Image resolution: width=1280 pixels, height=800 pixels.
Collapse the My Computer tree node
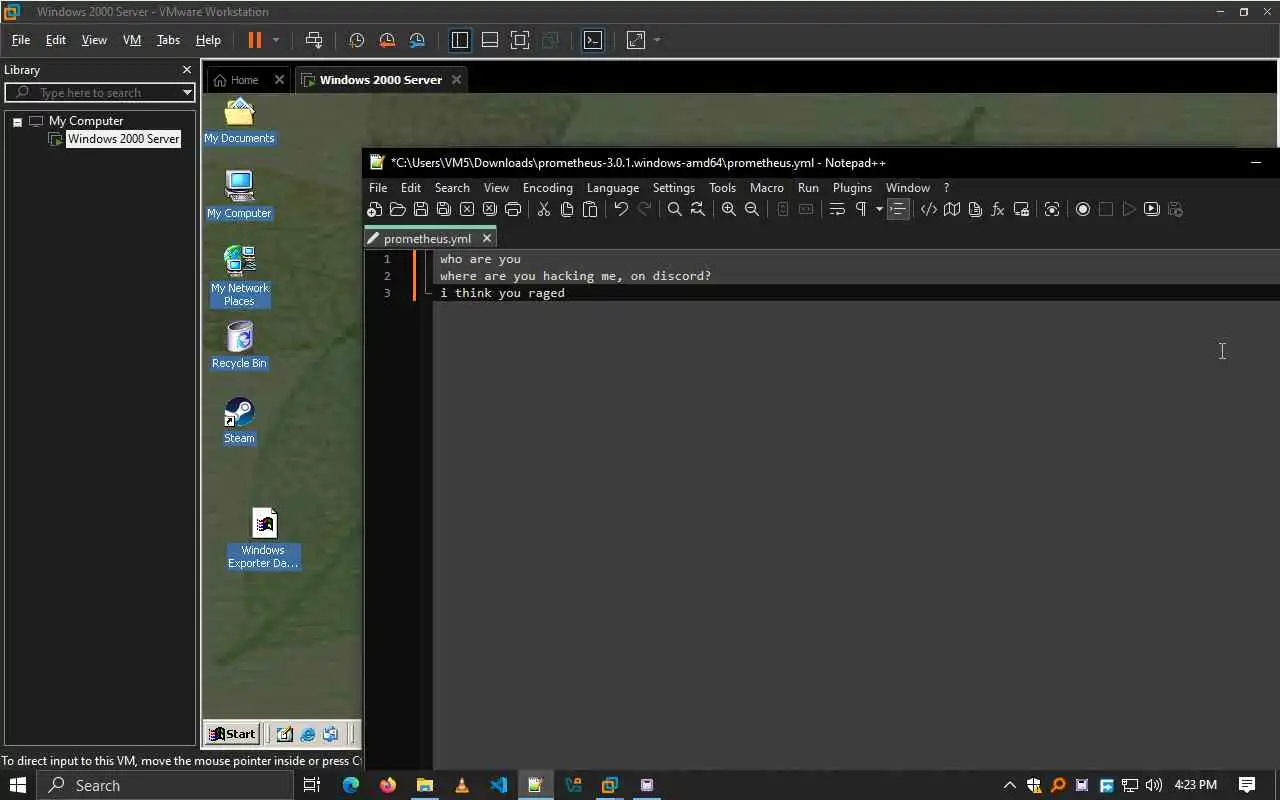[x=17, y=121]
